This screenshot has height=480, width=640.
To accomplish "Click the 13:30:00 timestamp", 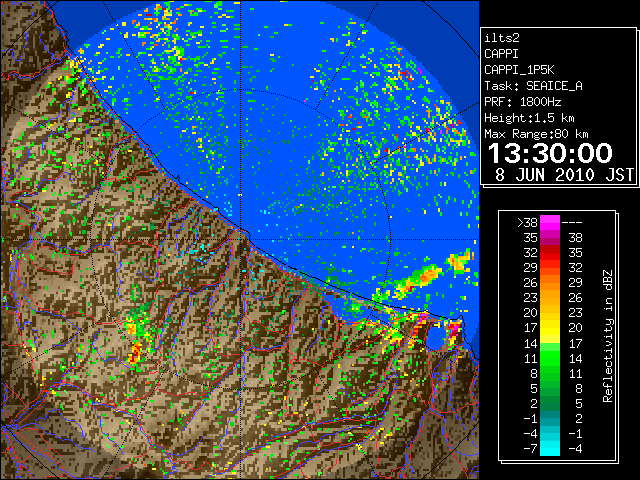I will coord(550,153).
